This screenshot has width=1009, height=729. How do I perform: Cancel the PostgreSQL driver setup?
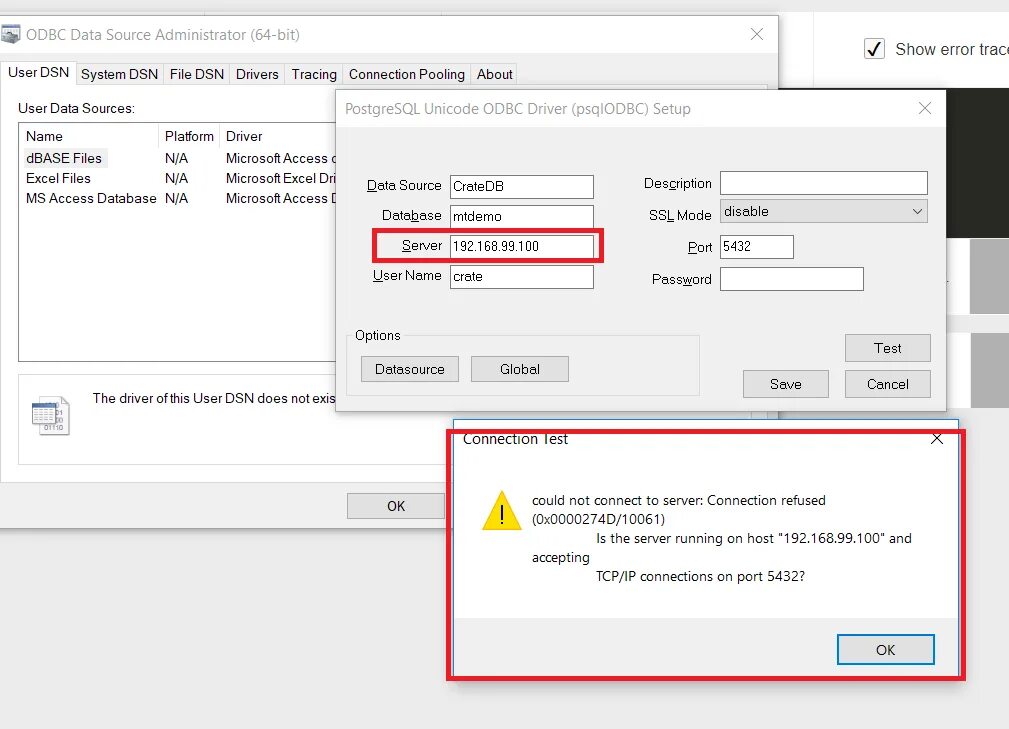[887, 384]
